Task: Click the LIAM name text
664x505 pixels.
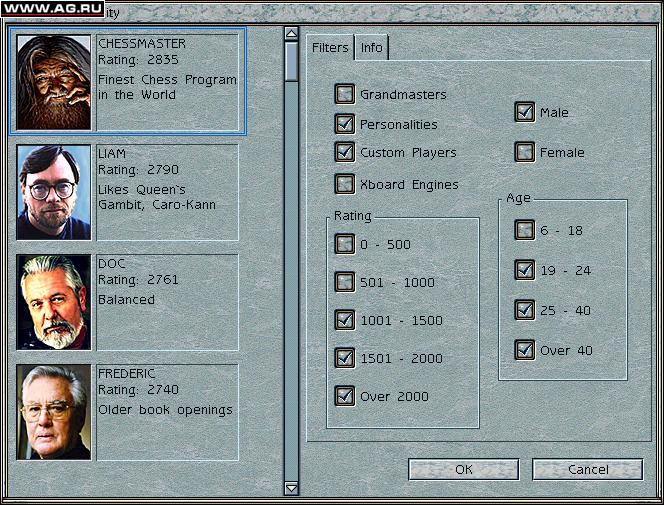Action: pyautogui.click(x=112, y=154)
